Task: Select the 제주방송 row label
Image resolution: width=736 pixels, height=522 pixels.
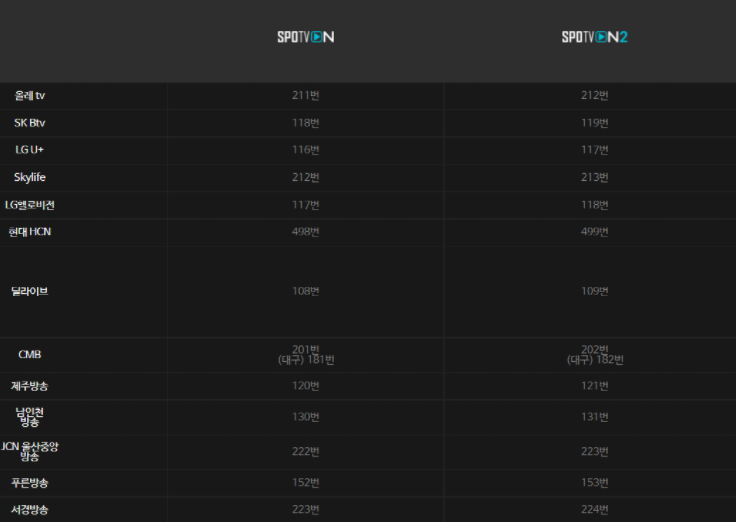Action: point(30,386)
